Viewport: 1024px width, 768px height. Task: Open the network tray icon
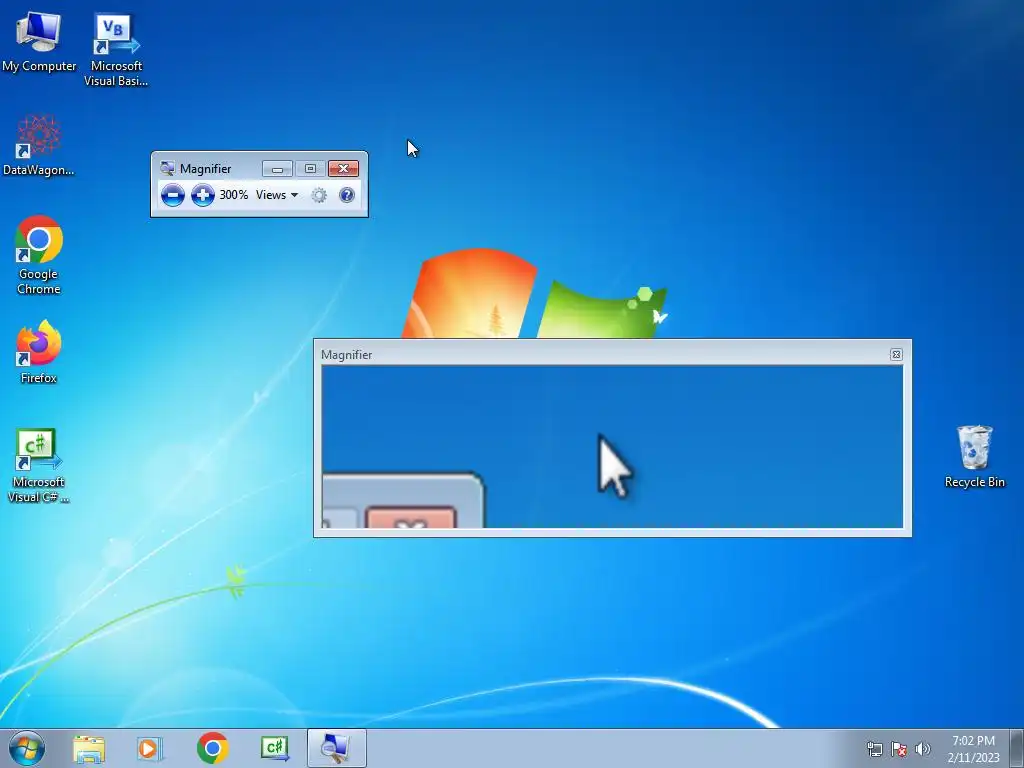(x=874, y=749)
